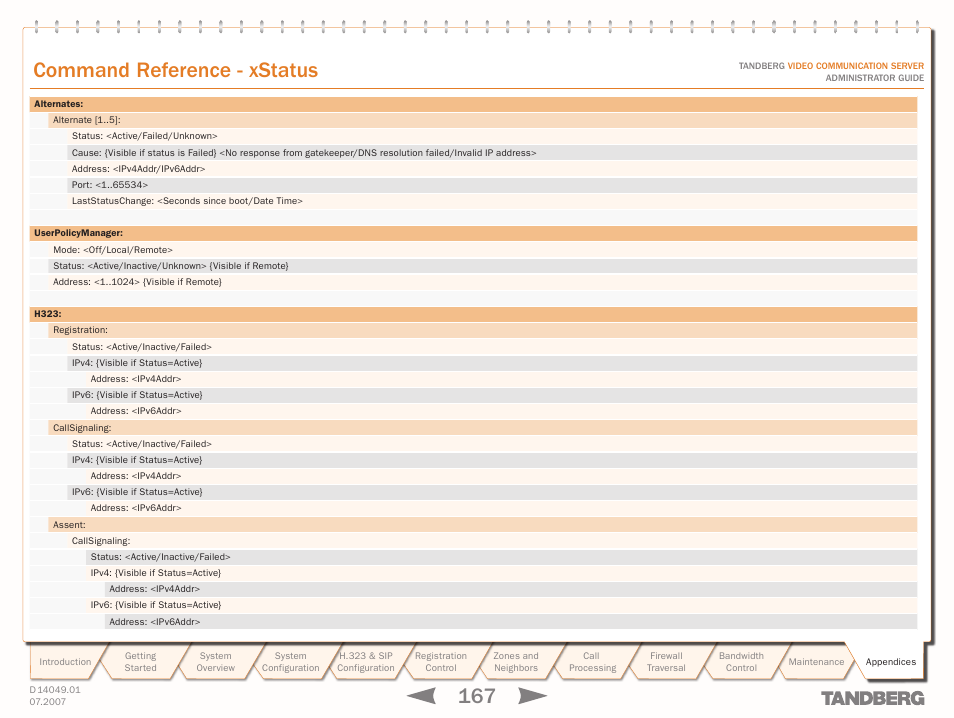
Task: Select the Cause: Visible if status is Failed row
Action: click(x=492, y=153)
